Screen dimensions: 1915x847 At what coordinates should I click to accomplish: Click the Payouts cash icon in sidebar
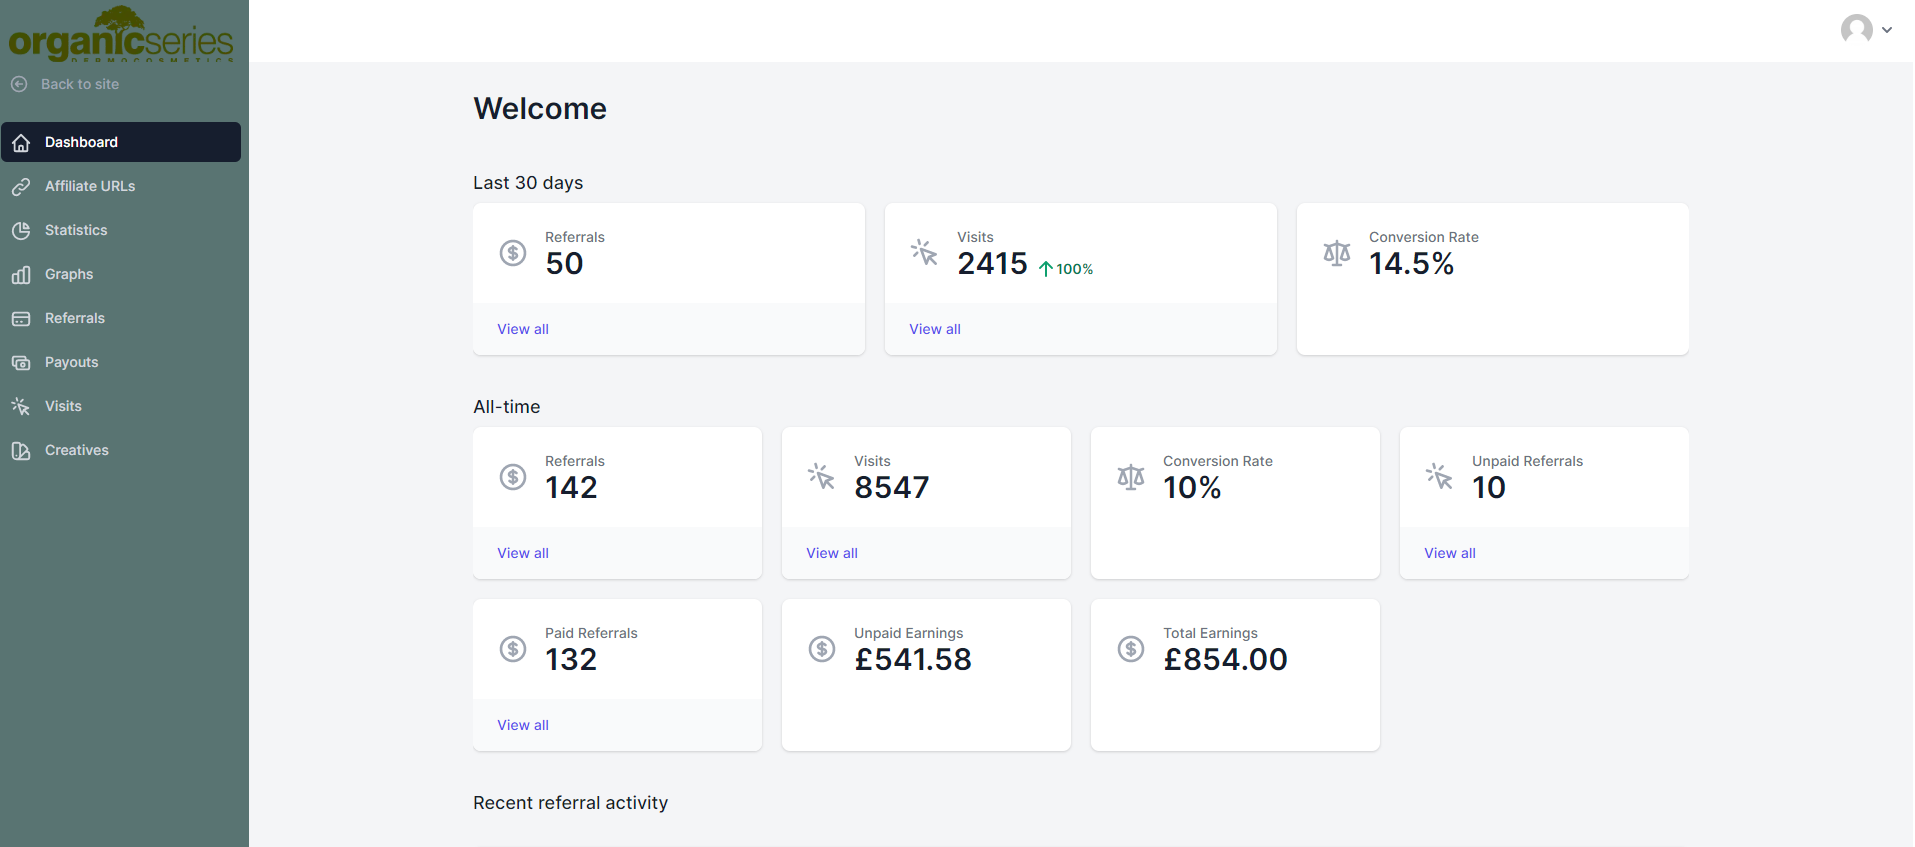(x=21, y=363)
